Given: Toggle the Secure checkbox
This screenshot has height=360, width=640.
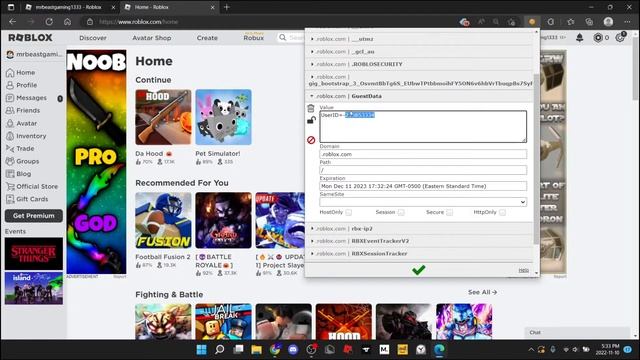Looking at the screenshot, I should click(x=449, y=212).
